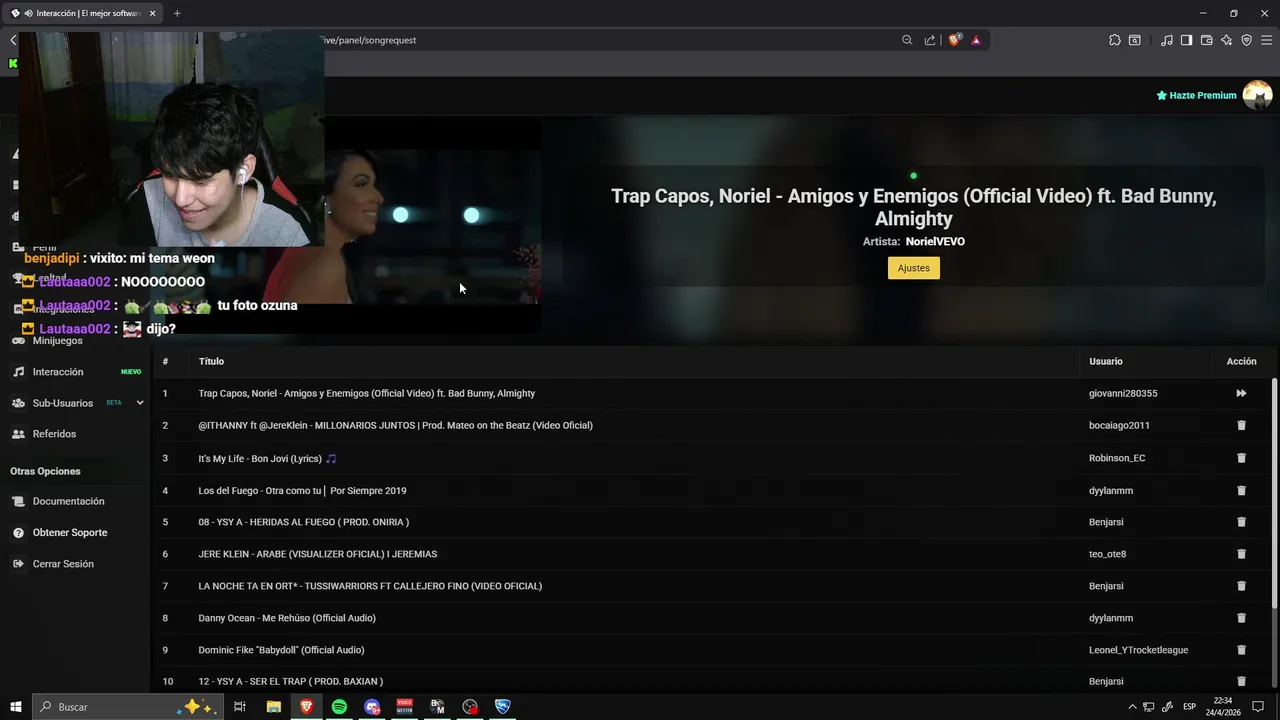Toggle the browser sidebar panel icon
The width and height of the screenshot is (1280, 720).
(x=1186, y=40)
